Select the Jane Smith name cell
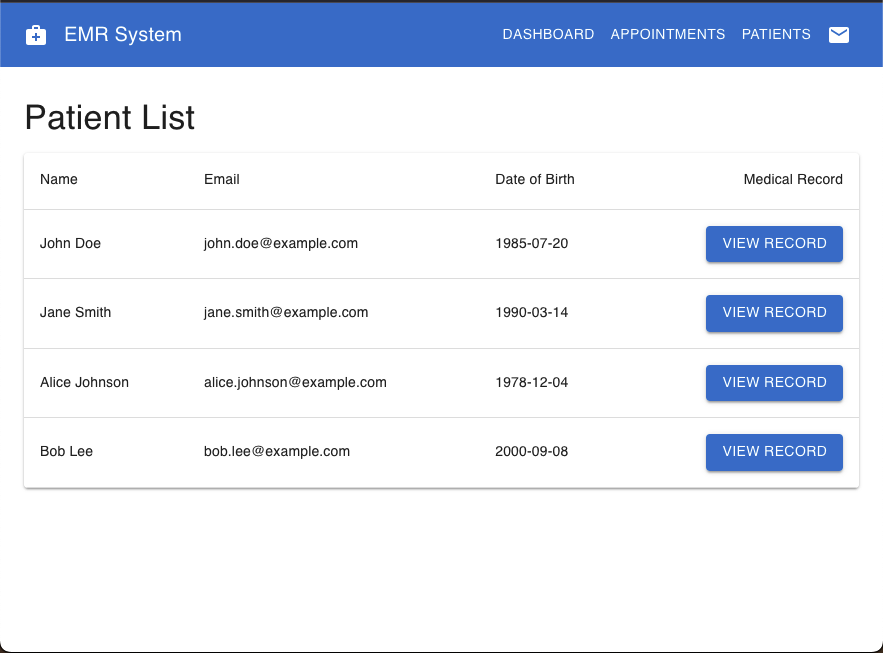 75,313
